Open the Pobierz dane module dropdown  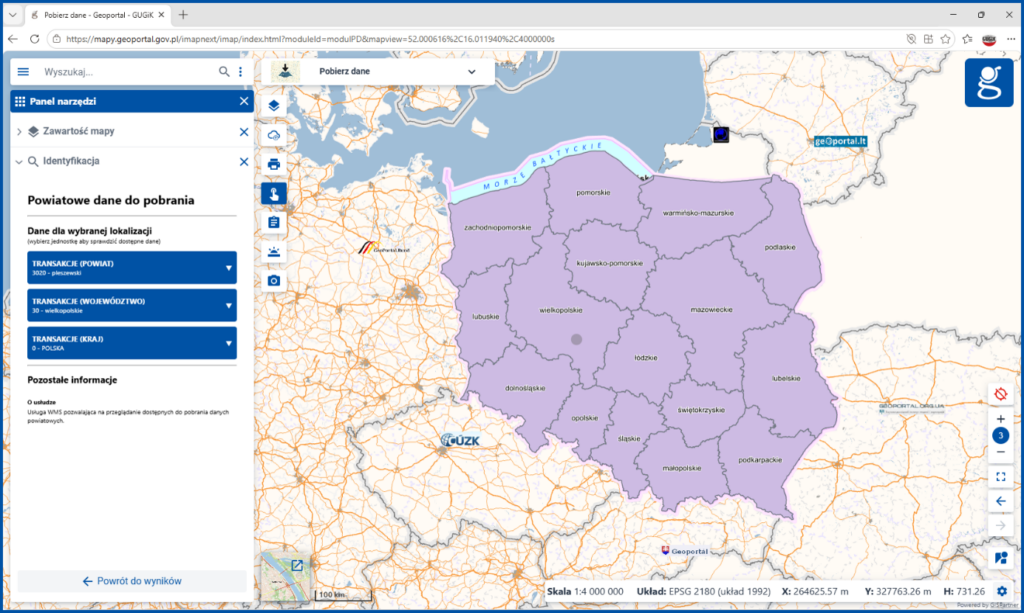pos(377,71)
